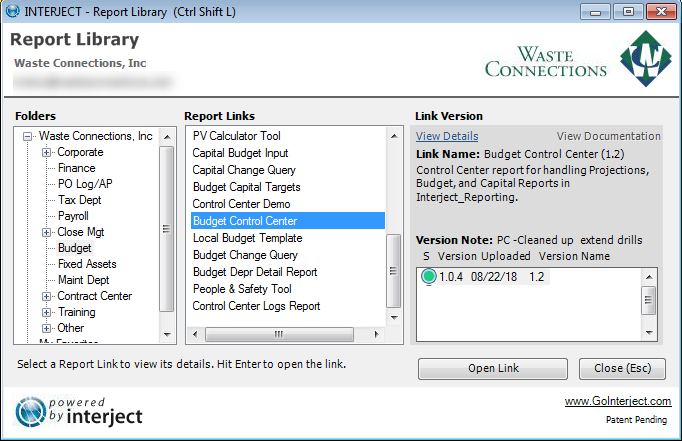Select the Finance folder
The height and width of the screenshot is (441, 682).
[77, 168]
